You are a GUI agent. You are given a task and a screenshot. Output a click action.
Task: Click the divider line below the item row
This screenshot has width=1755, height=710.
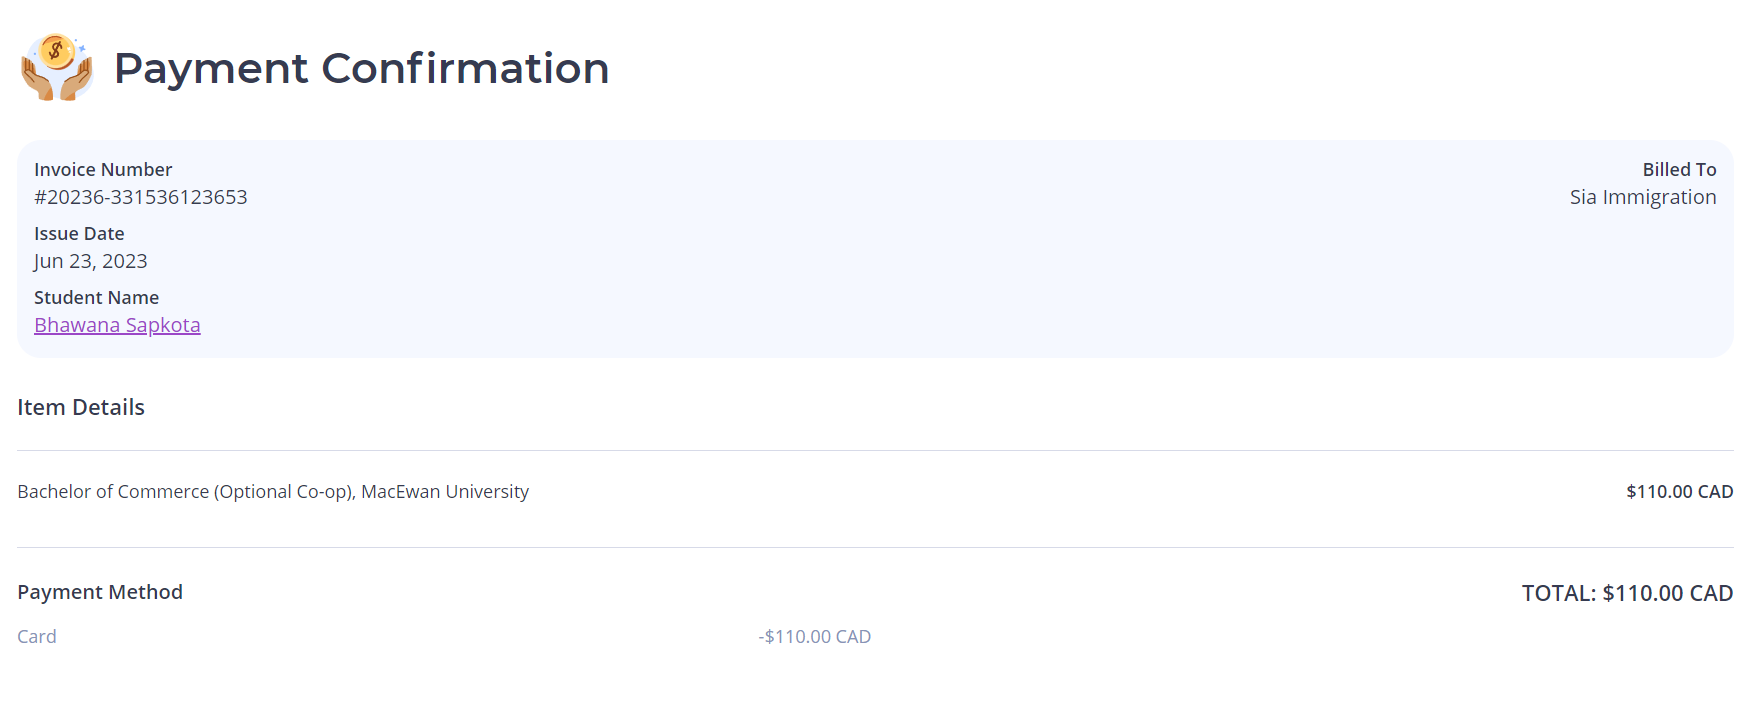point(875,547)
